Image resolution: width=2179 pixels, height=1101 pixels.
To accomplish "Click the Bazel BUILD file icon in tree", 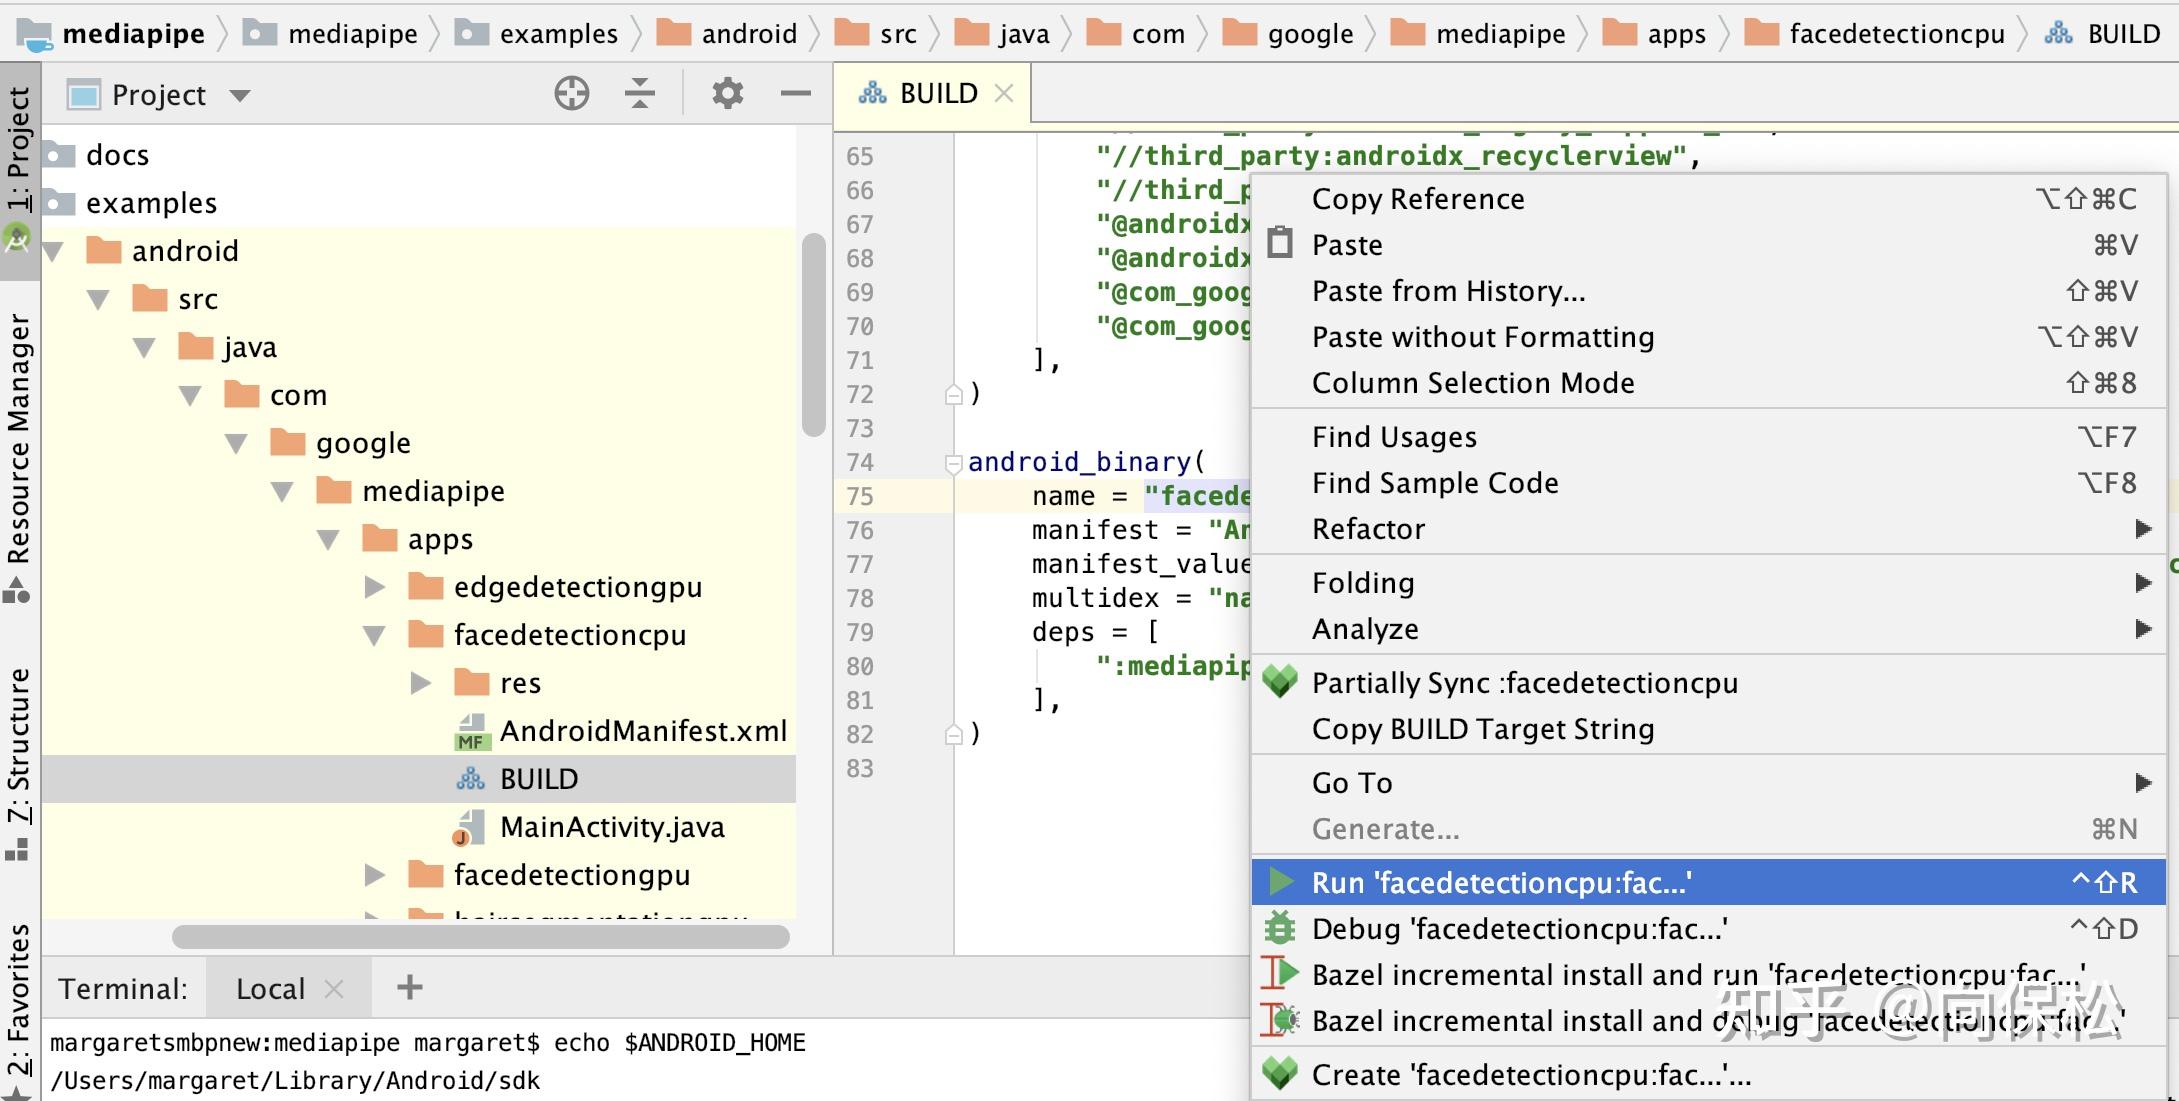I will (470, 779).
